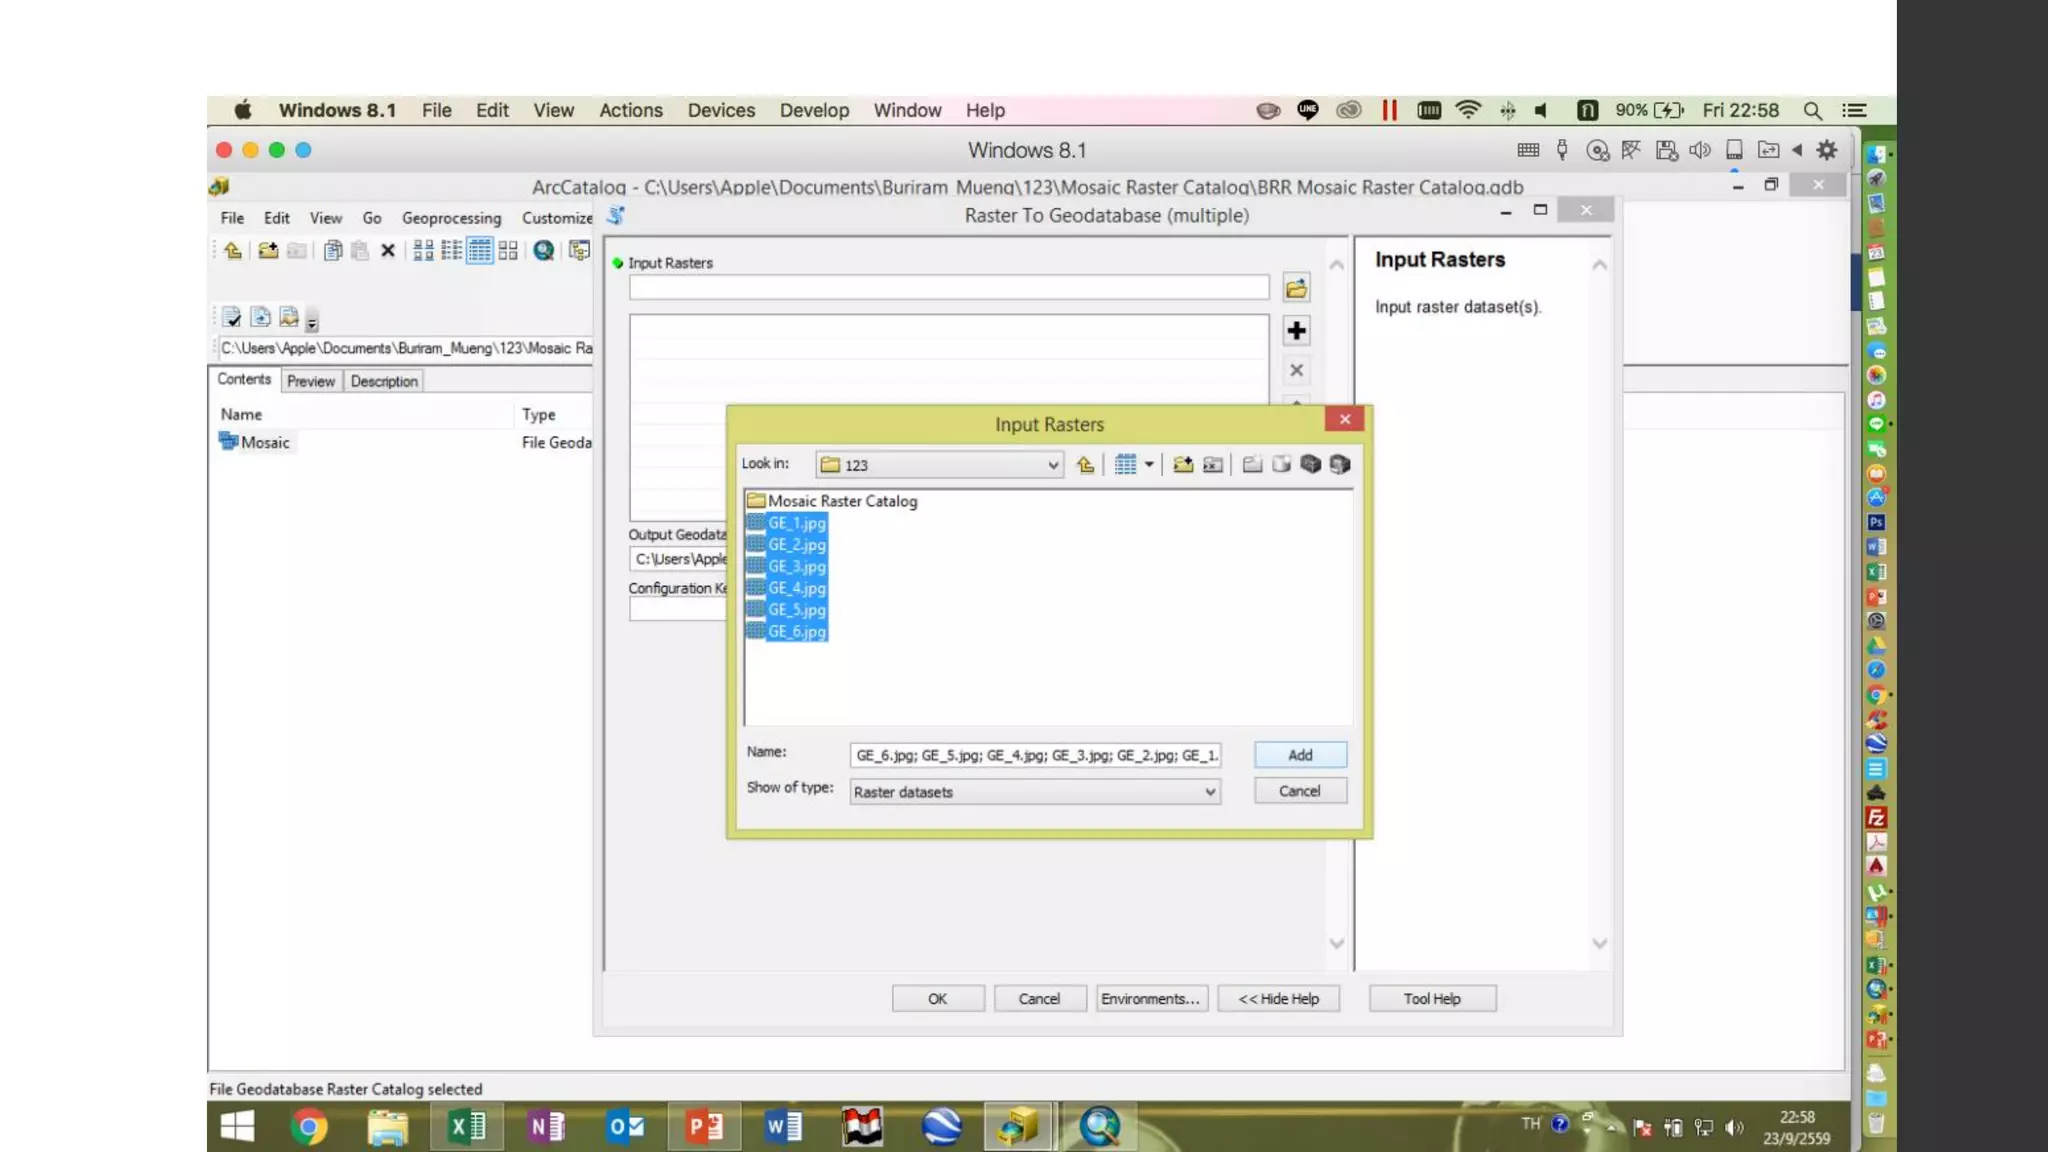Click the Up One Level folder icon

point(1085,464)
